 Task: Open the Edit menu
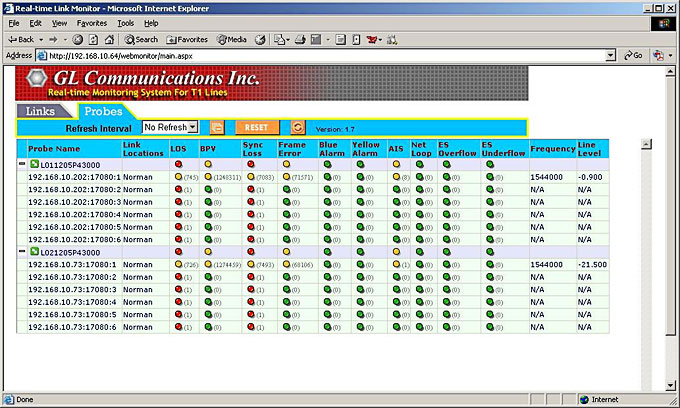click(36, 23)
